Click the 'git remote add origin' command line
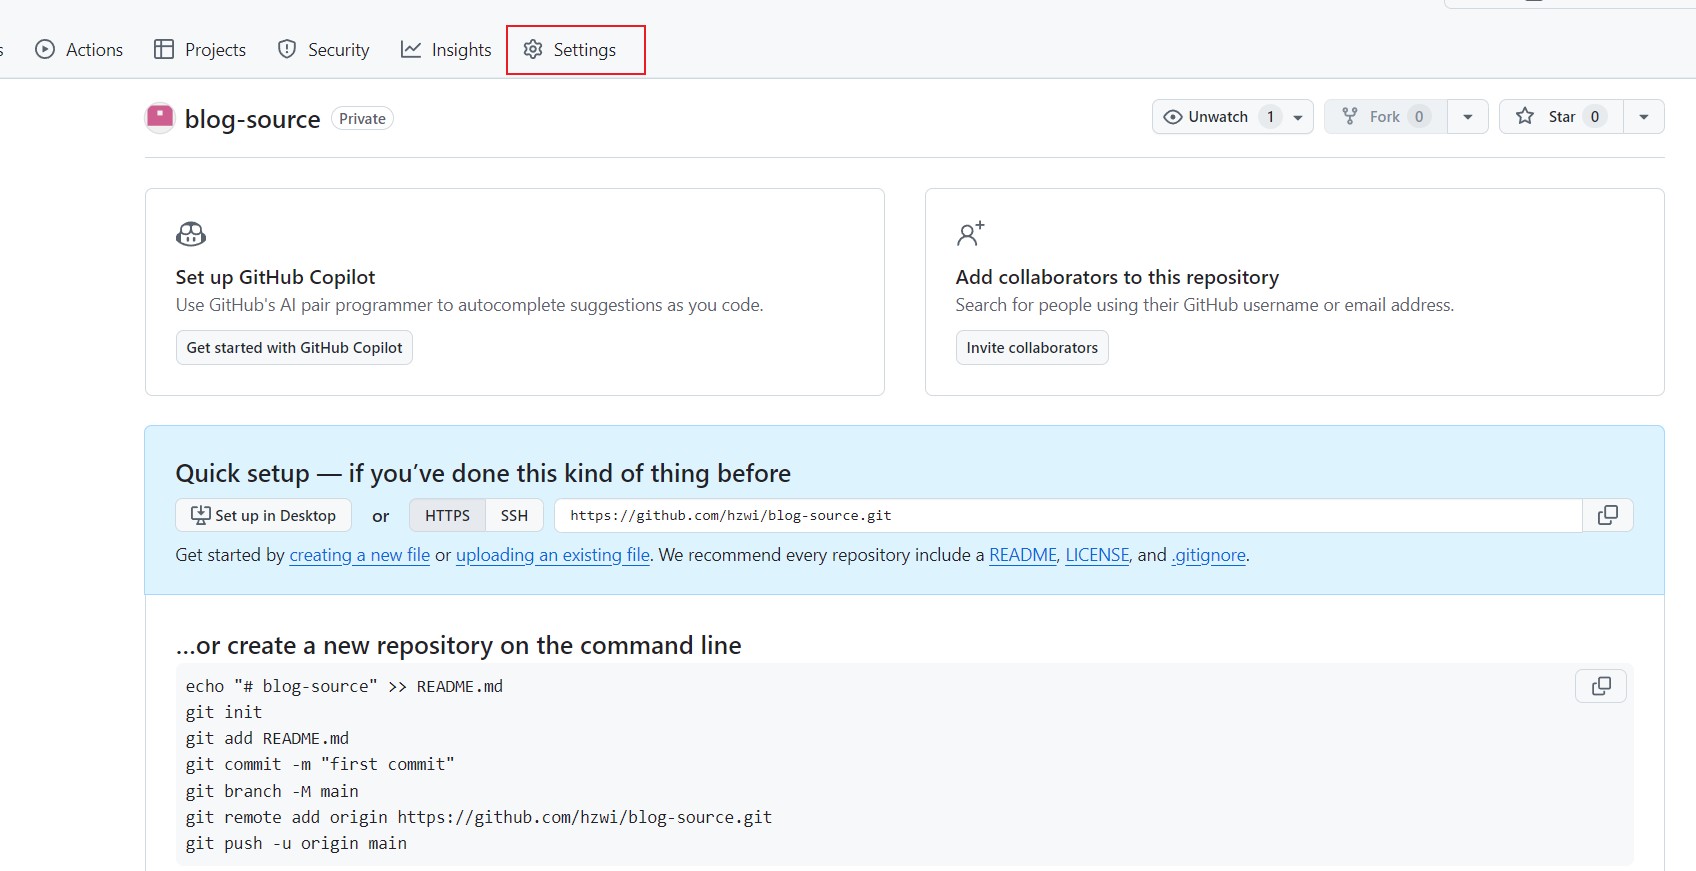The image size is (1696, 871). [x=479, y=817]
